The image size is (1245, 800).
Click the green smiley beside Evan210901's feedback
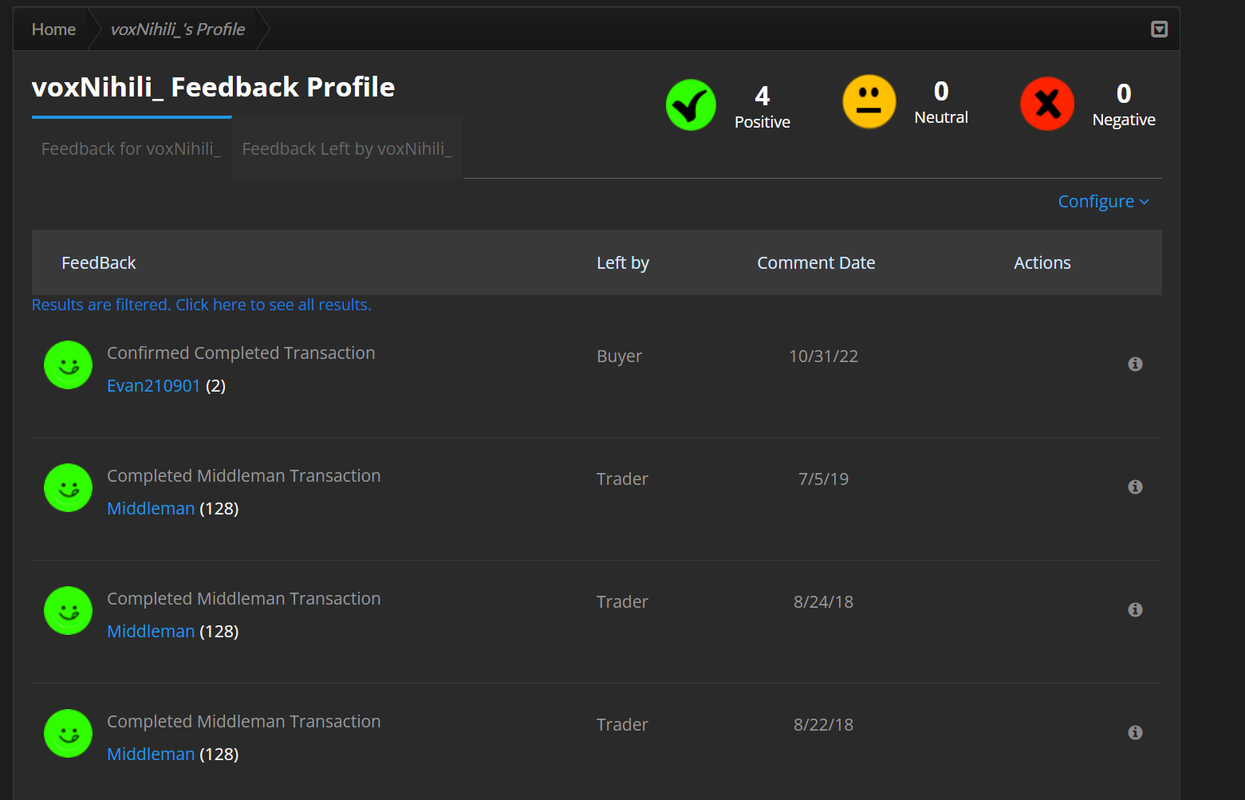pyautogui.click(x=68, y=365)
